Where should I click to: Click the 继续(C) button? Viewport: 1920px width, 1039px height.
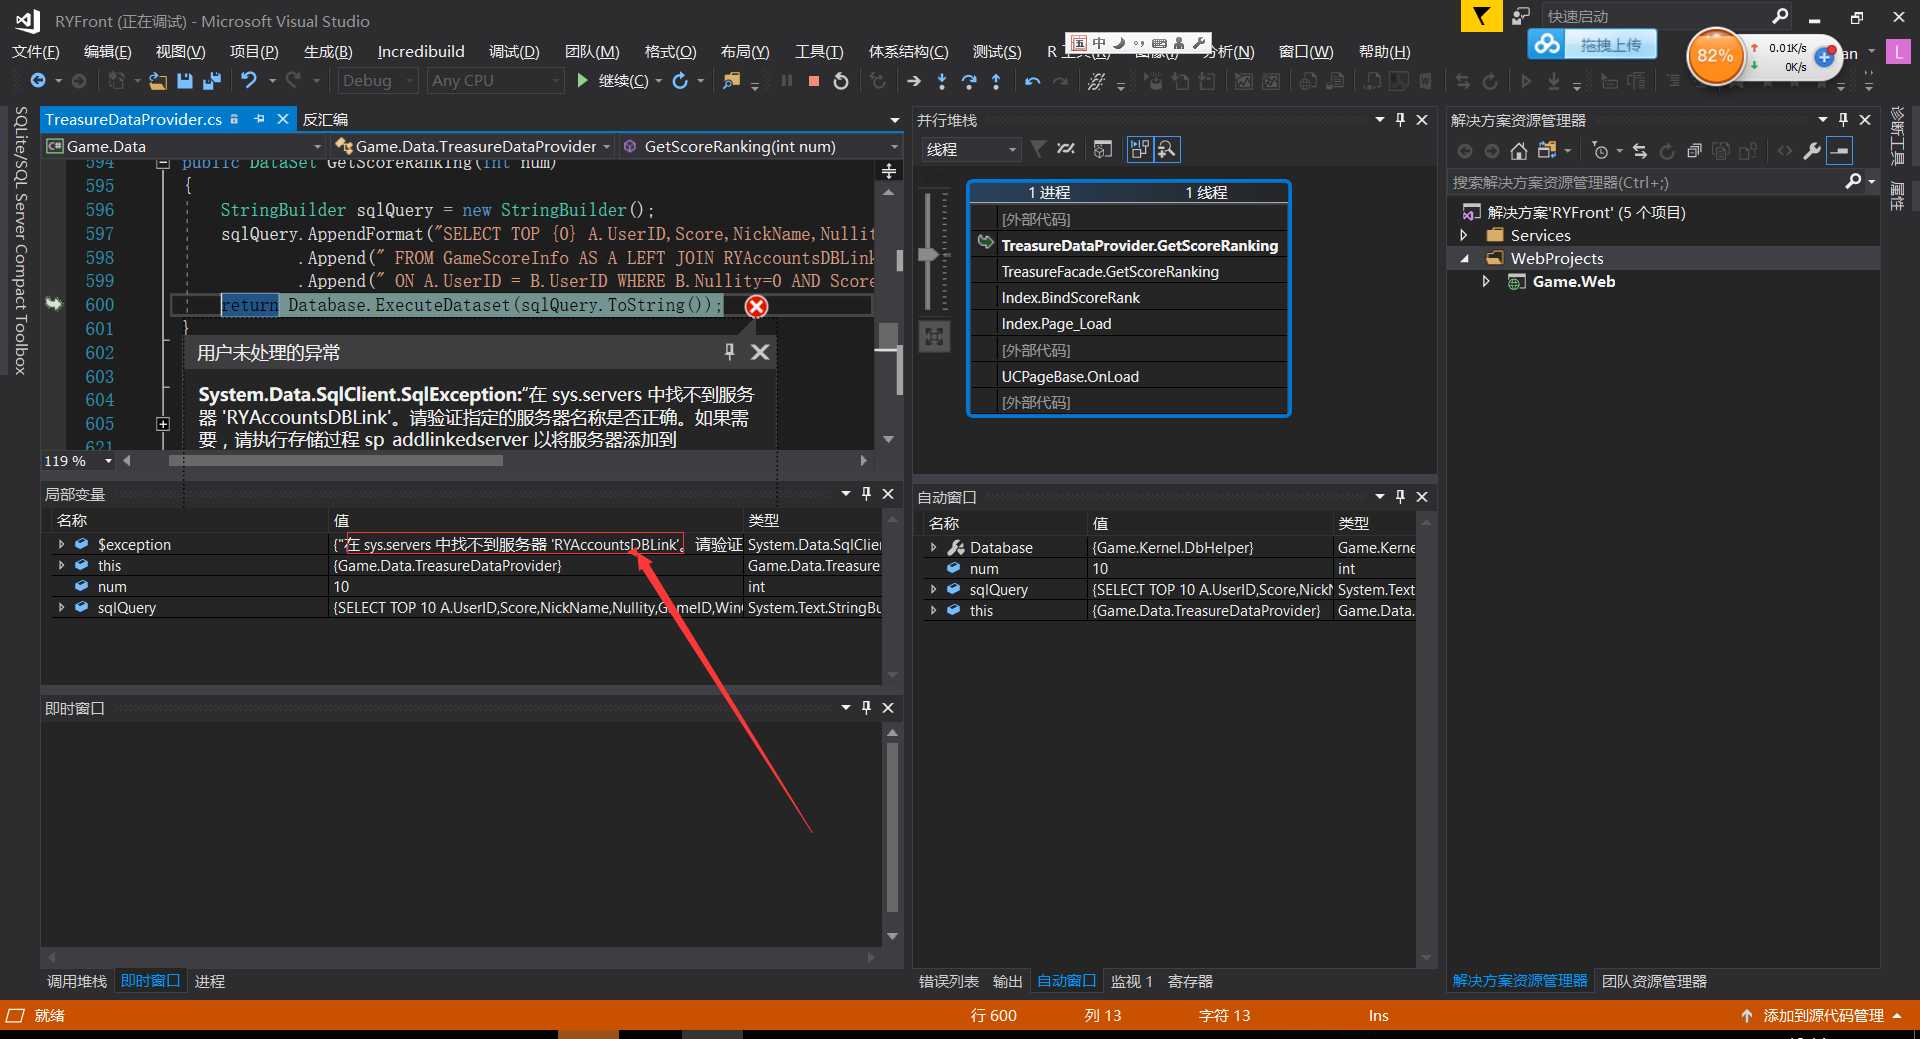point(622,81)
